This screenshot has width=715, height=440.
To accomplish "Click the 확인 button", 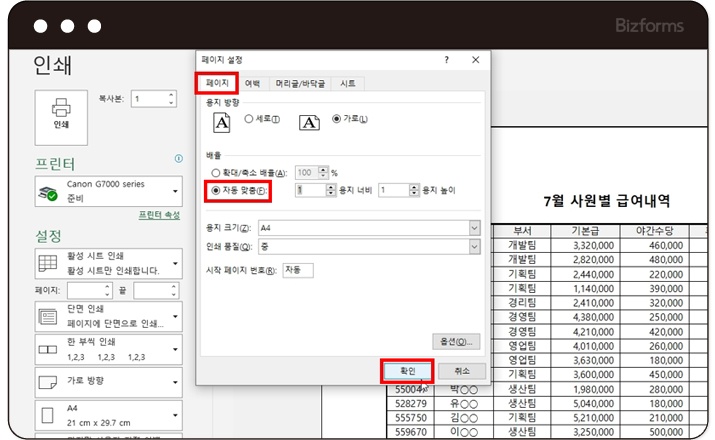I will (408, 370).
